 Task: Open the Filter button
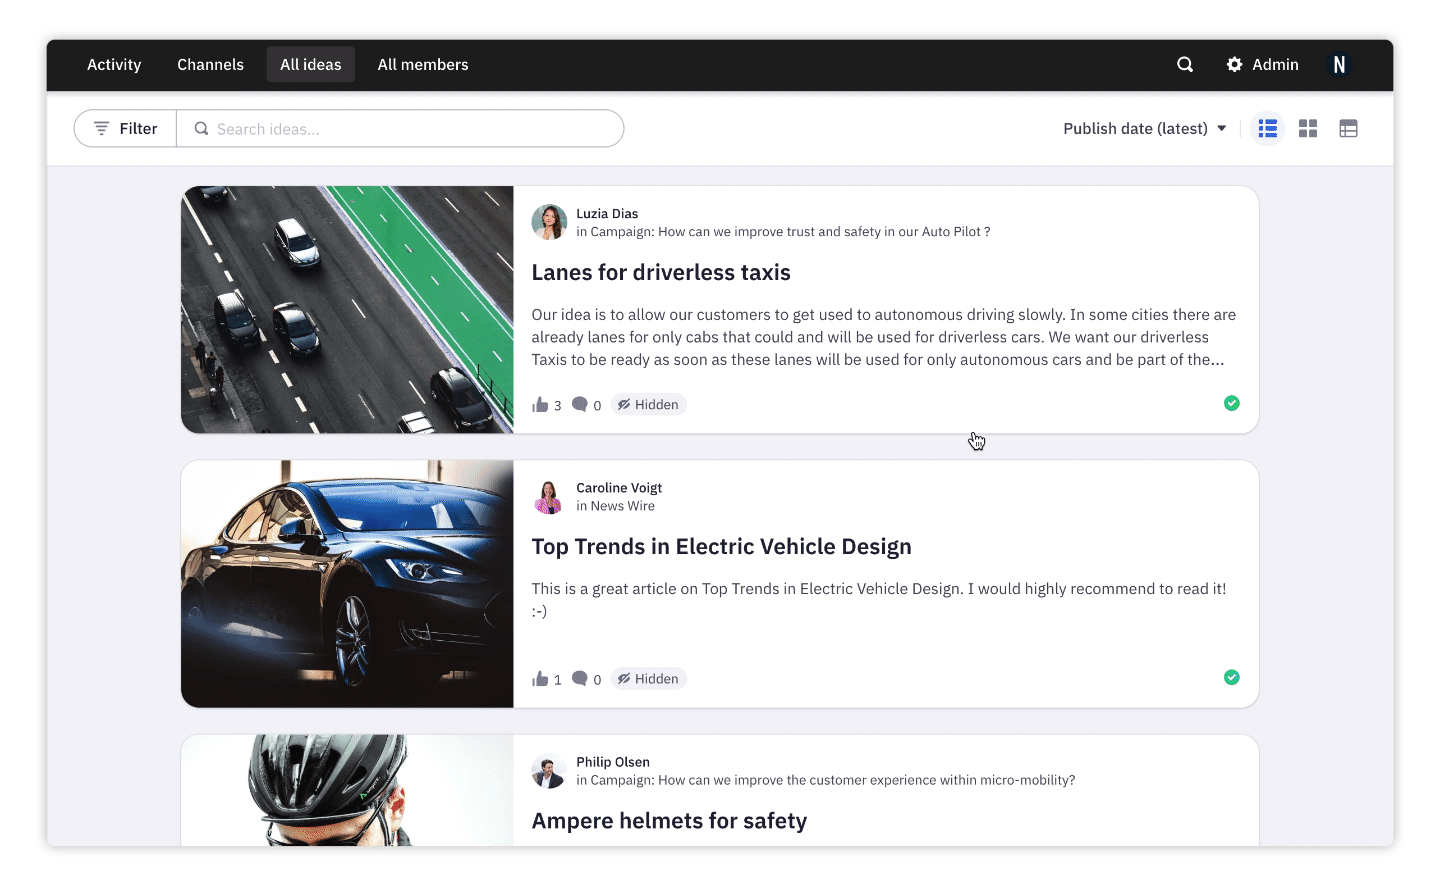click(126, 128)
